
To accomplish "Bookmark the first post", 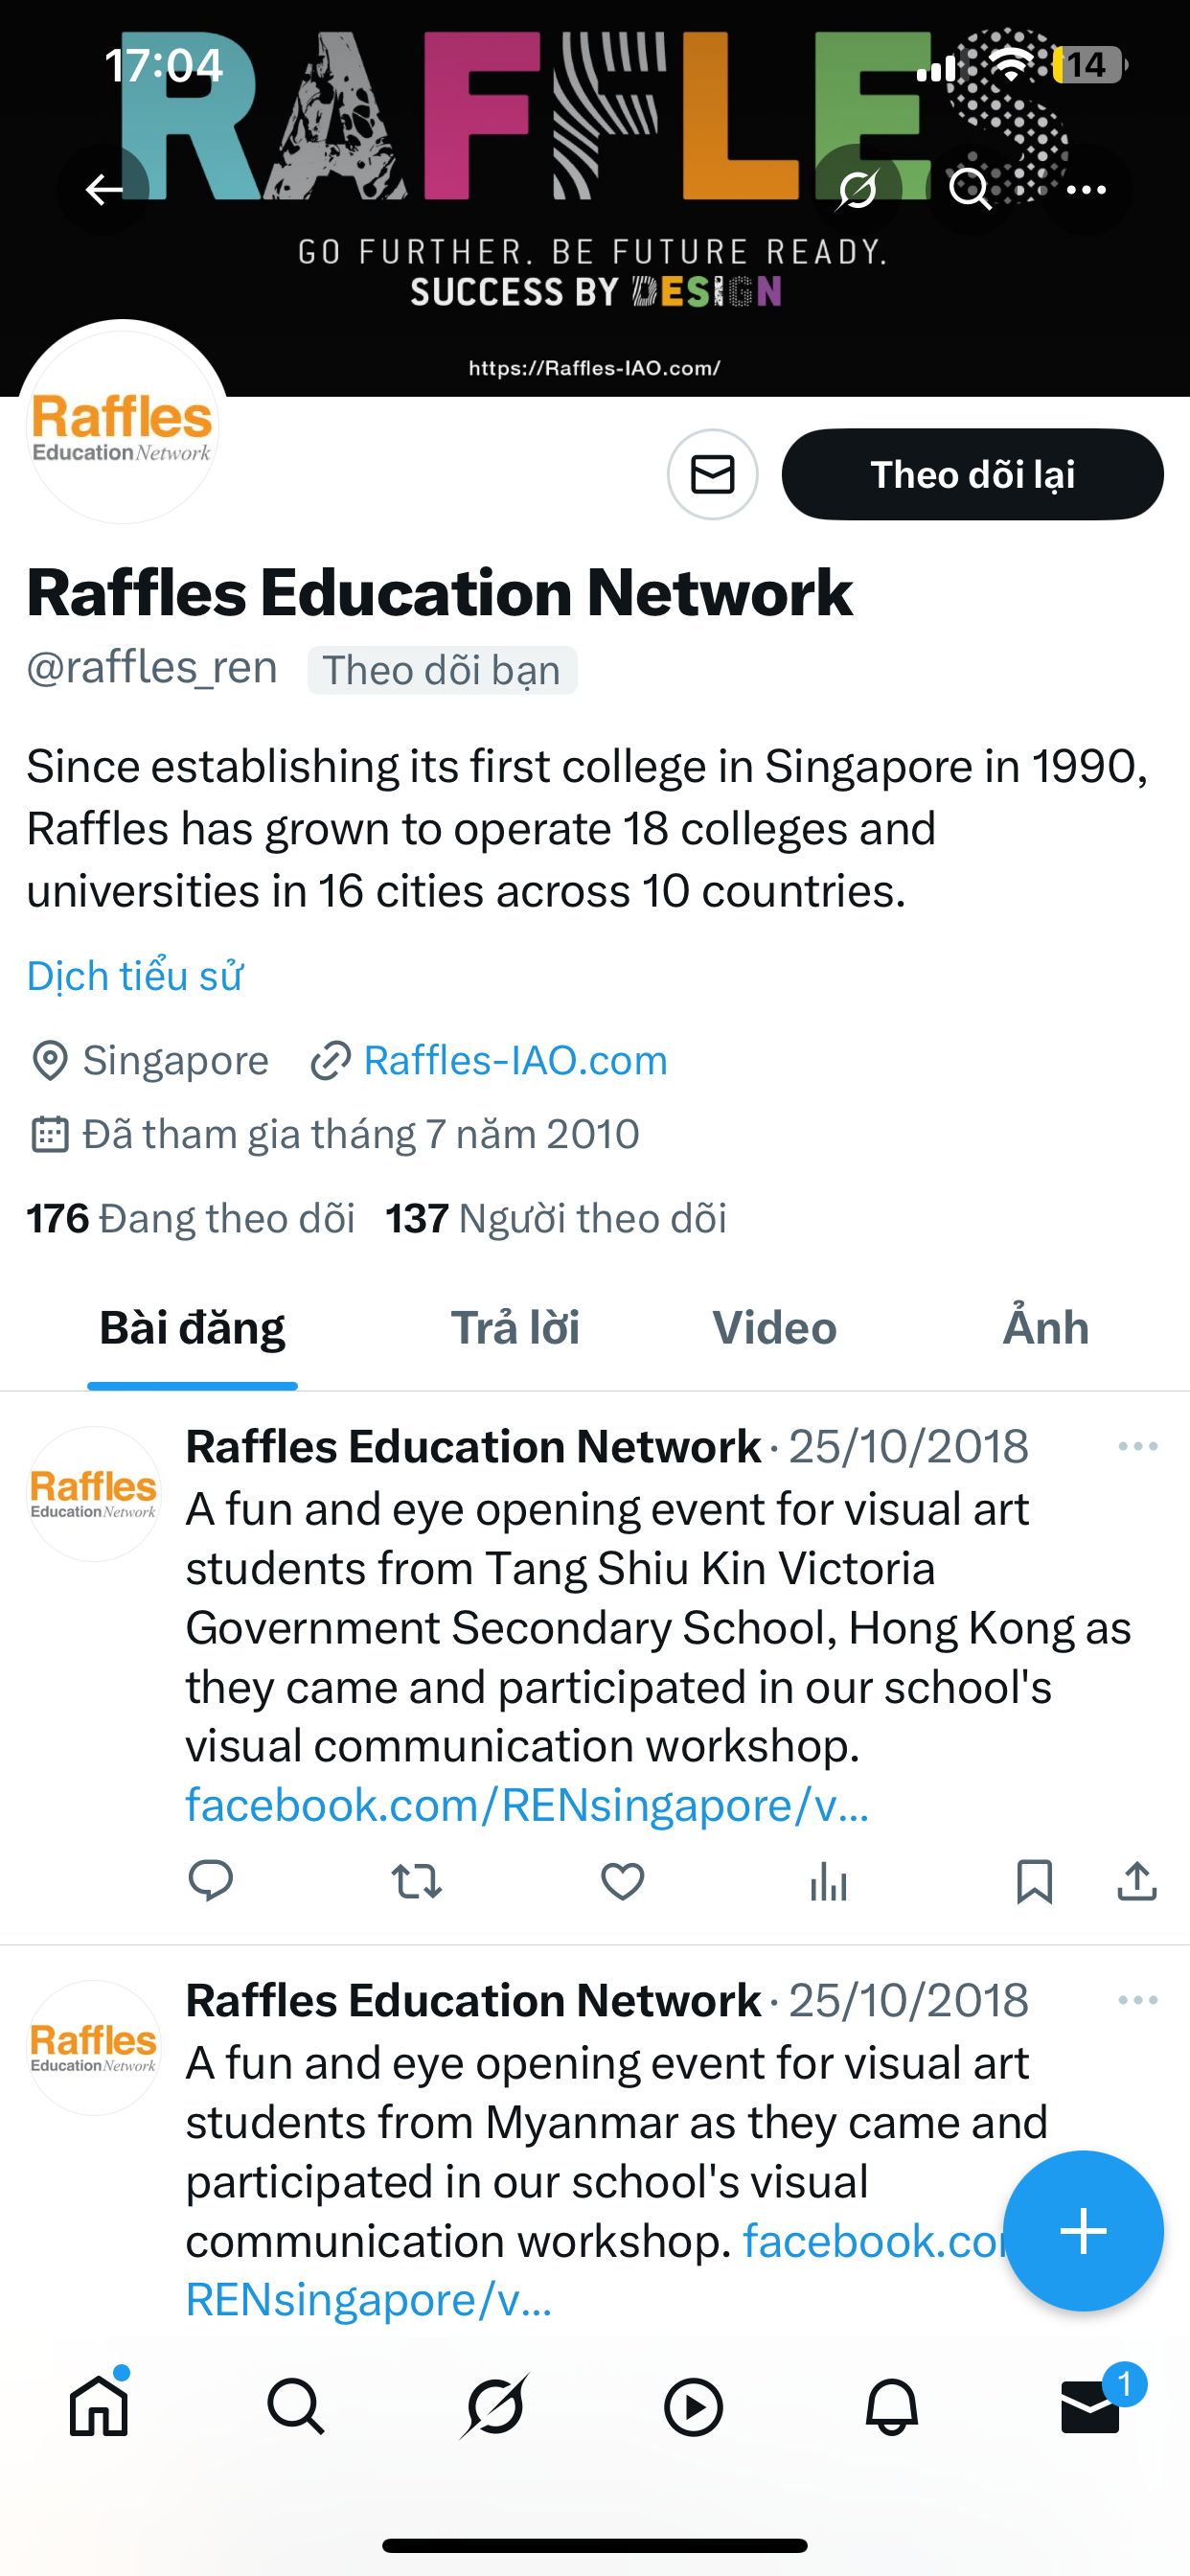I will 1033,1882.
